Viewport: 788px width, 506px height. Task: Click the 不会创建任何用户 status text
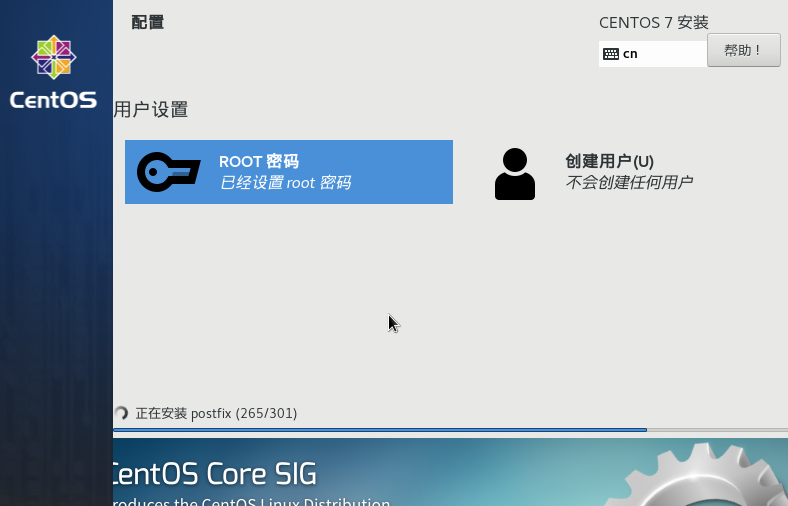[629, 182]
